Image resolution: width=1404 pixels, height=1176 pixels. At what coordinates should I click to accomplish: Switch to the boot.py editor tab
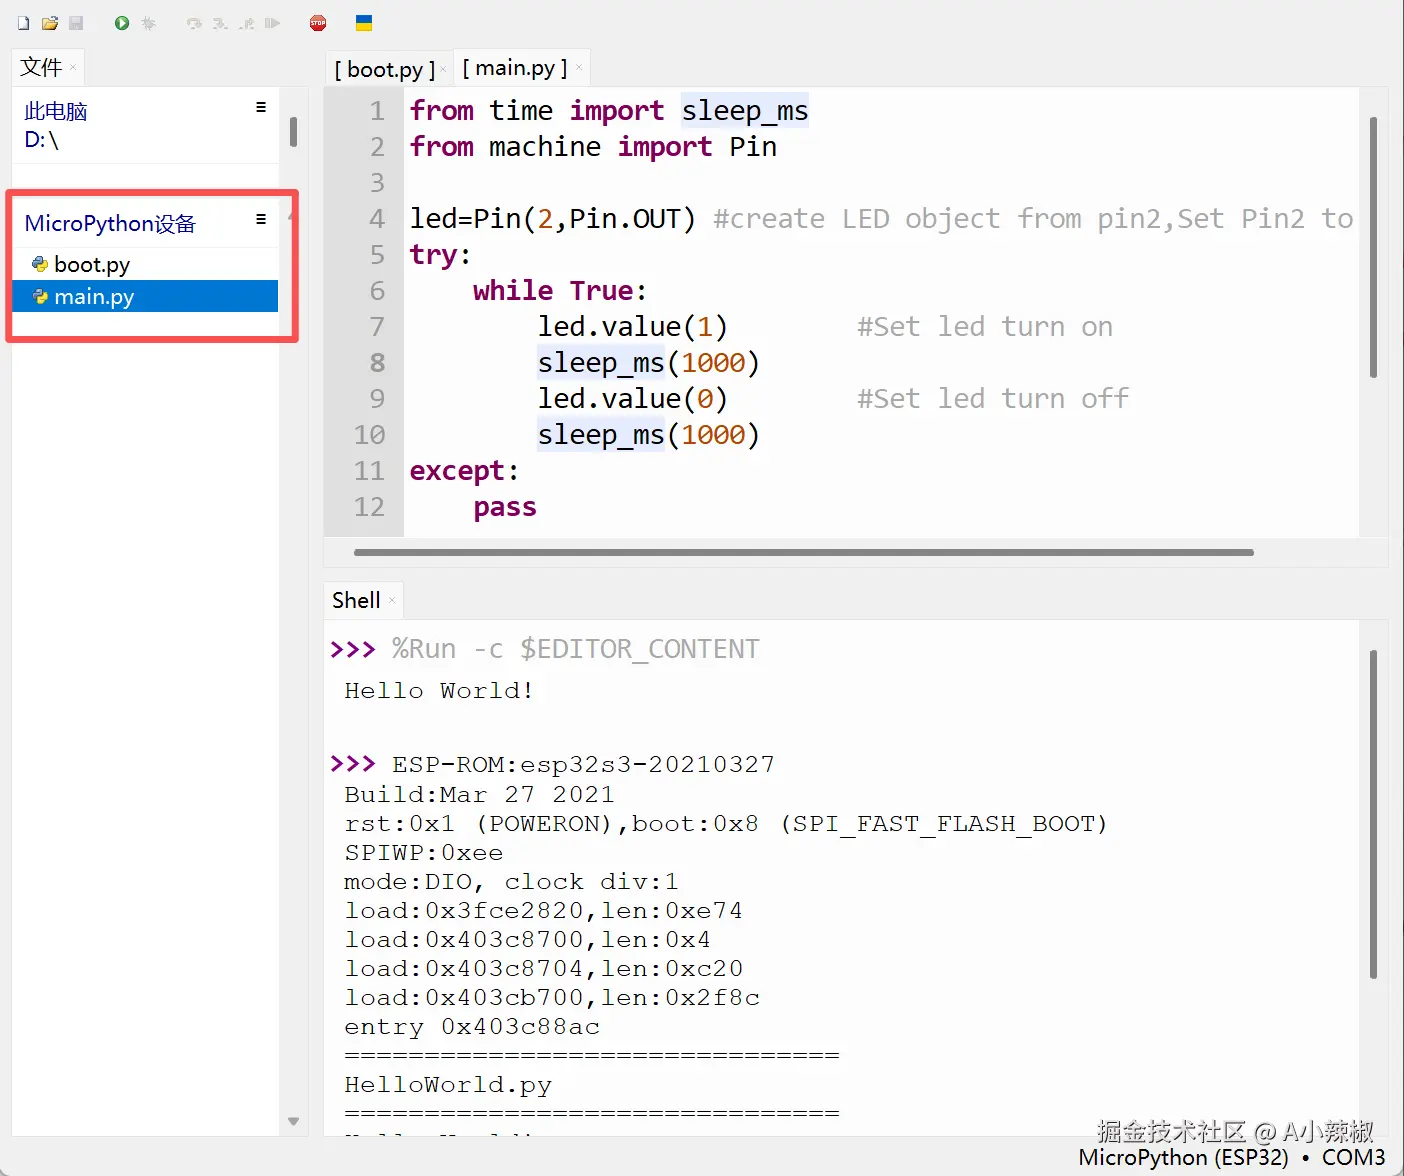[x=385, y=69]
